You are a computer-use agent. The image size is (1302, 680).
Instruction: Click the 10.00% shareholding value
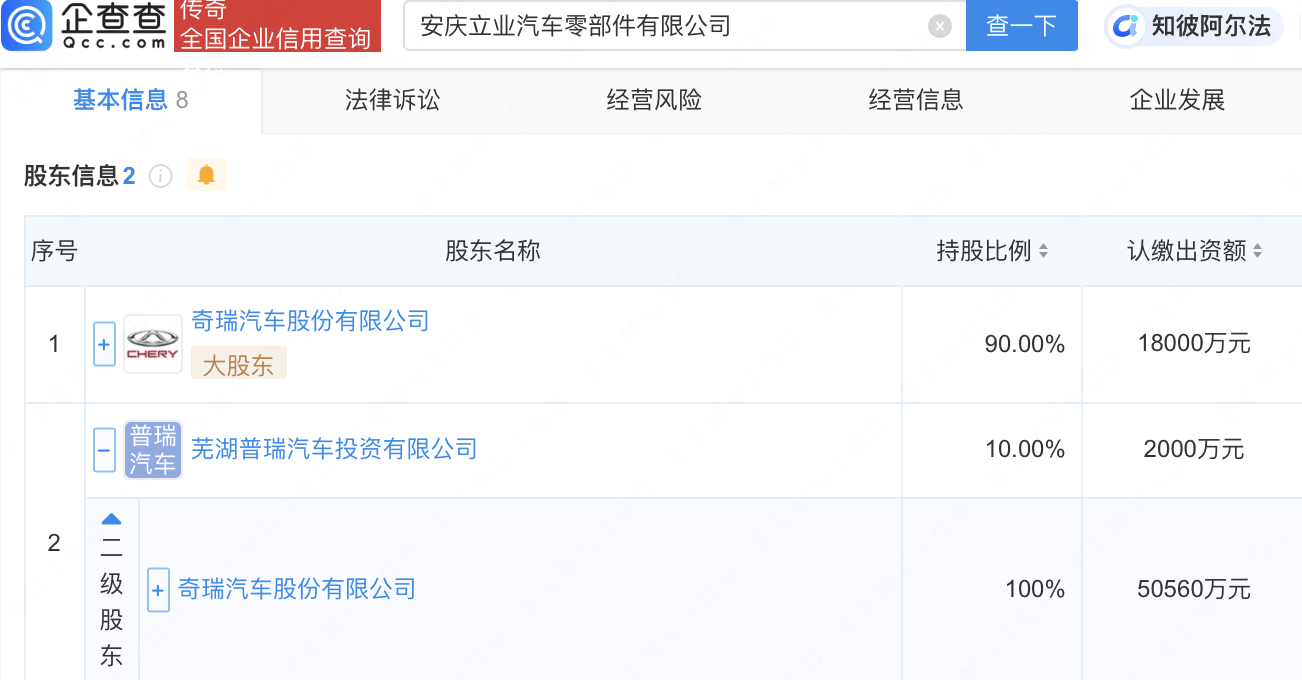click(x=1025, y=450)
